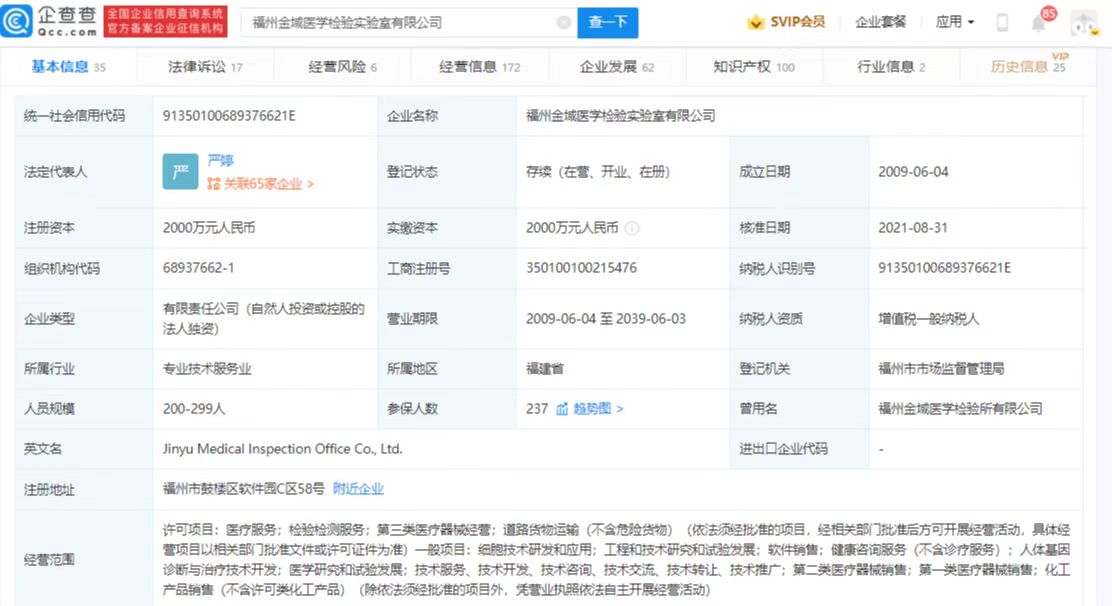Select 福建省 region value
Screen dimensions: 1112x606
[x=545, y=369]
